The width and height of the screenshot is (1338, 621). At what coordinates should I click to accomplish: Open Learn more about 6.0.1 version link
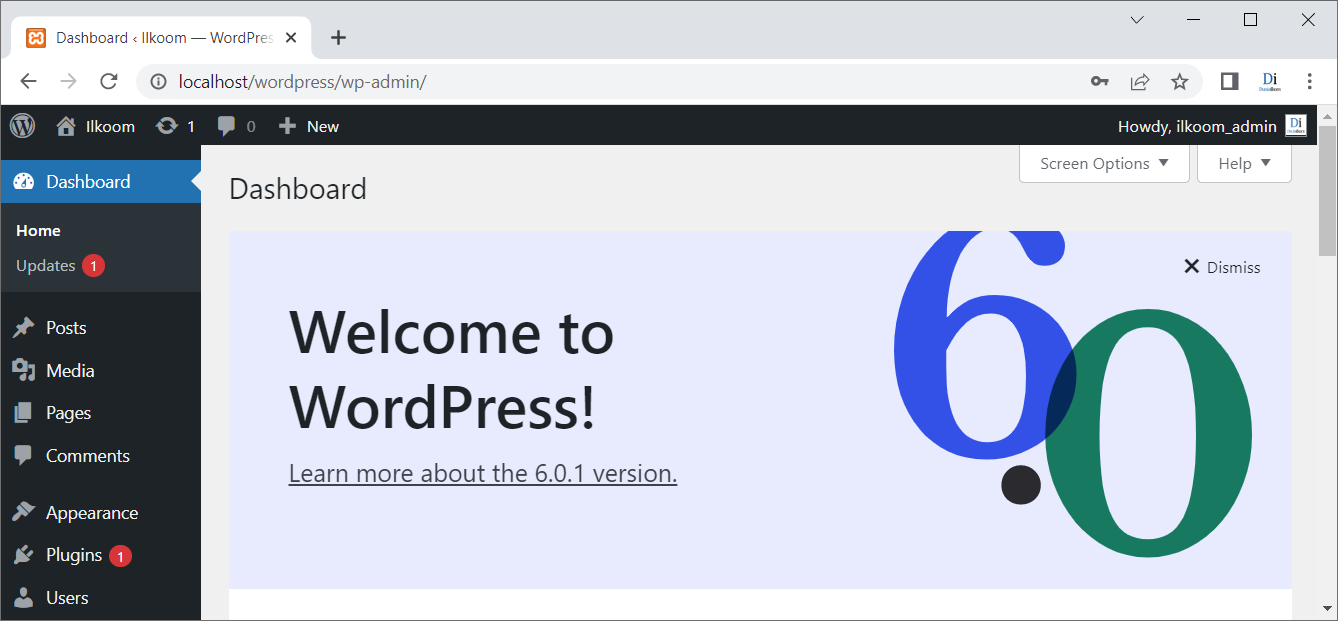pyautogui.click(x=483, y=474)
